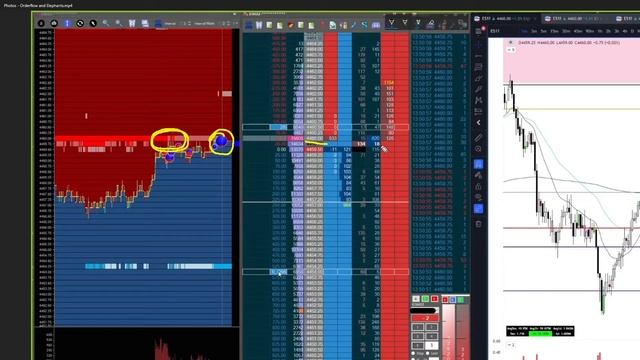The image size is (640, 360).
Task: Click the green button in the order entry panel
Action: click(425, 299)
